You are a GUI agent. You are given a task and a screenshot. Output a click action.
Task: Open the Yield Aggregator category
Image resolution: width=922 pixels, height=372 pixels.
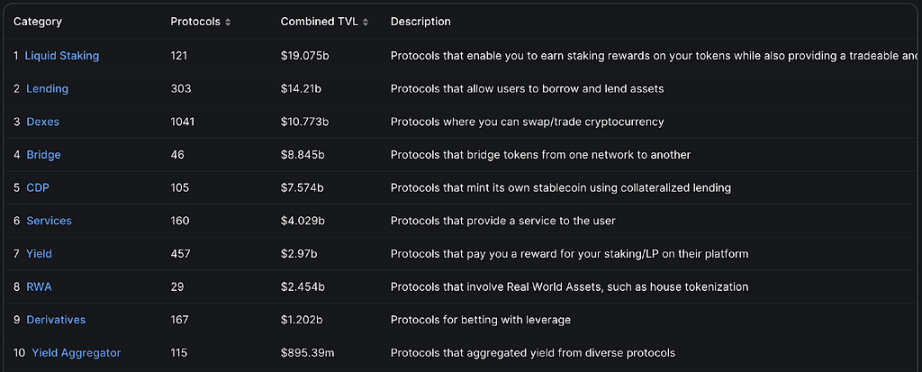click(76, 353)
